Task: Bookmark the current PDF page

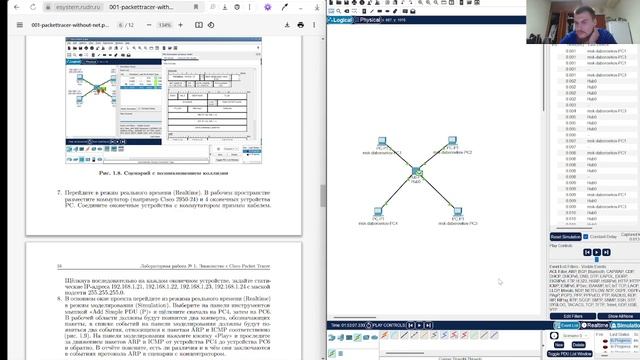Action: tap(196, 7)
